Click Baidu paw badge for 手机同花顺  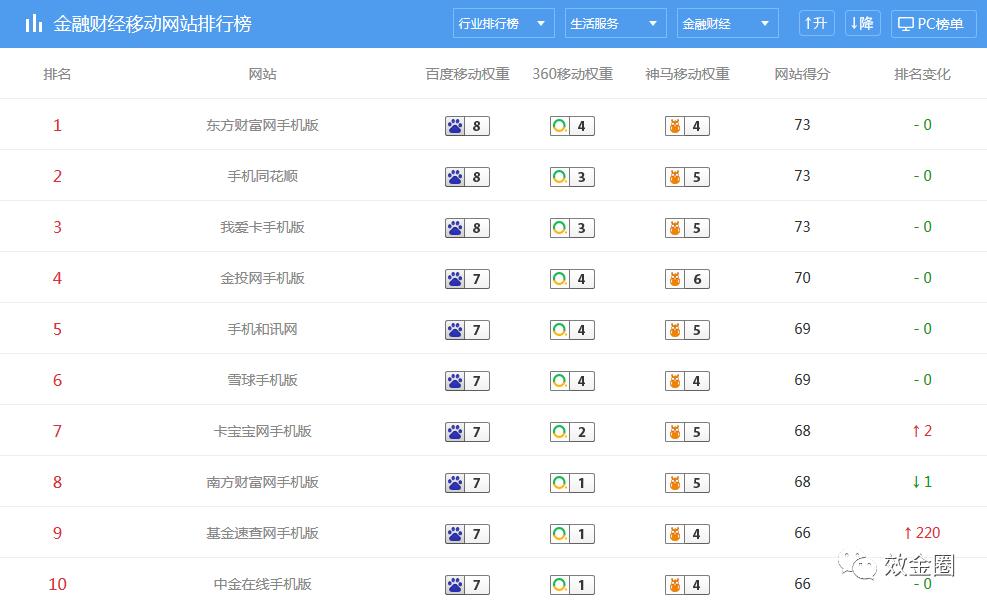pos(467,177)
